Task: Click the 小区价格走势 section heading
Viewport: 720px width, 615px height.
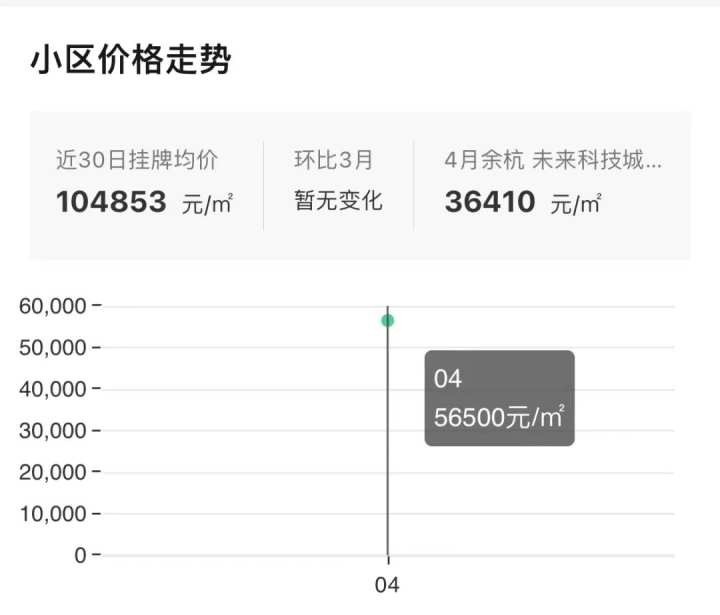Action: [x=131, y=60]
